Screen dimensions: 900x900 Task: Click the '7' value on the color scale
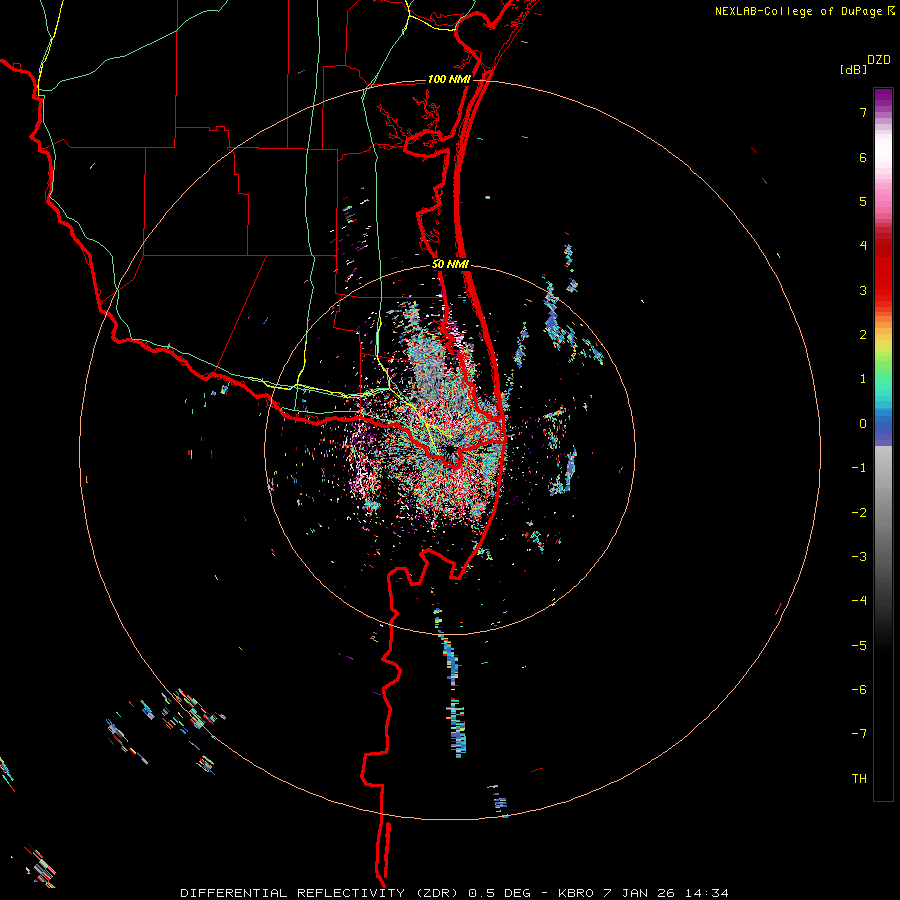pyautogui.click(x=863, y=112)
